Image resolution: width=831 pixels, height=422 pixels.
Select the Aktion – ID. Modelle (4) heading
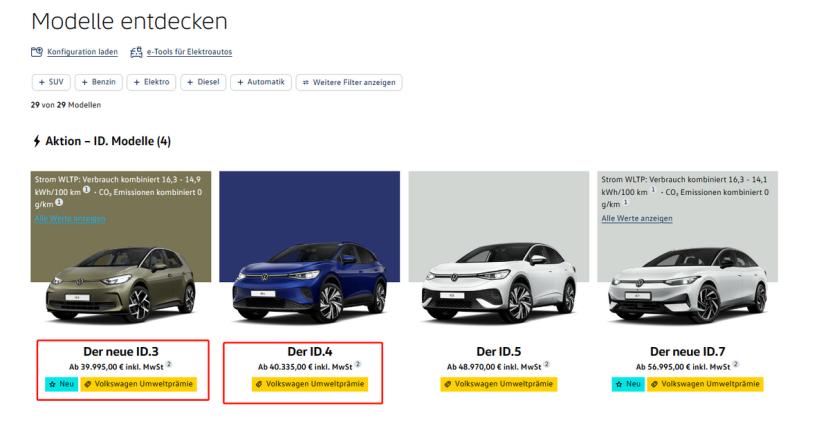point(108,141)
